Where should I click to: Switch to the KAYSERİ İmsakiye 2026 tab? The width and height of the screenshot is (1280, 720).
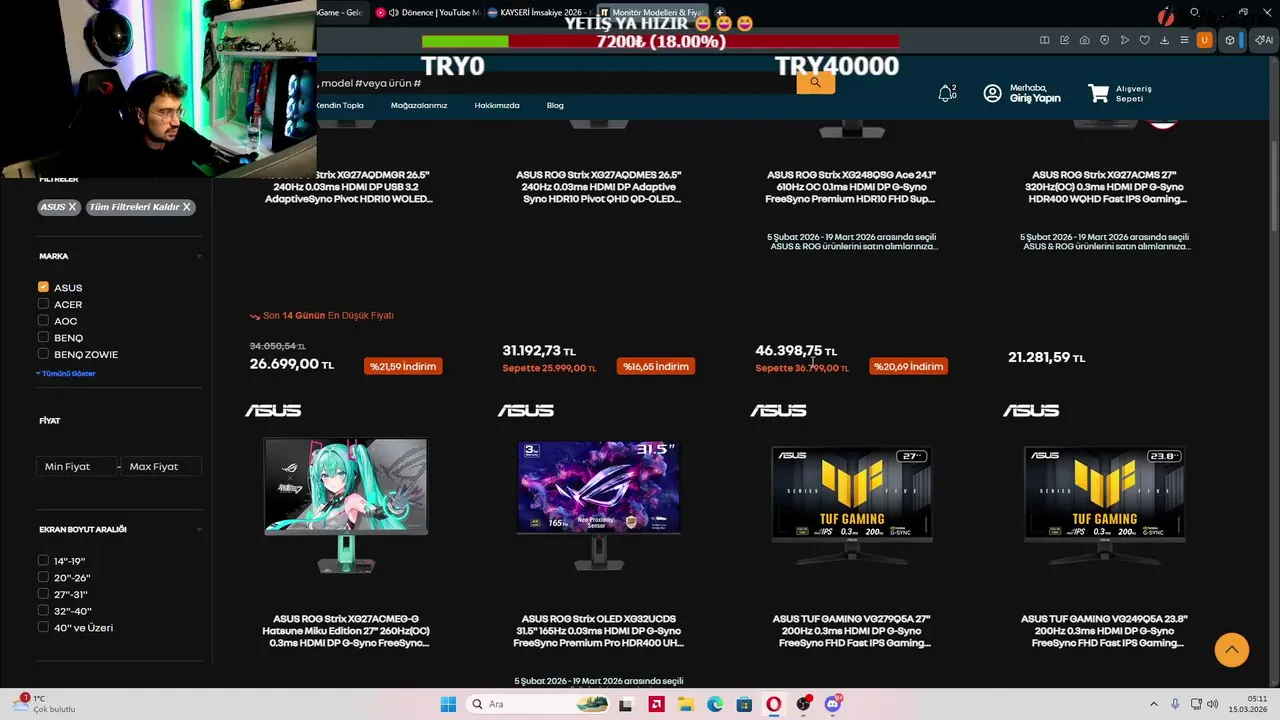coord(540,13)
